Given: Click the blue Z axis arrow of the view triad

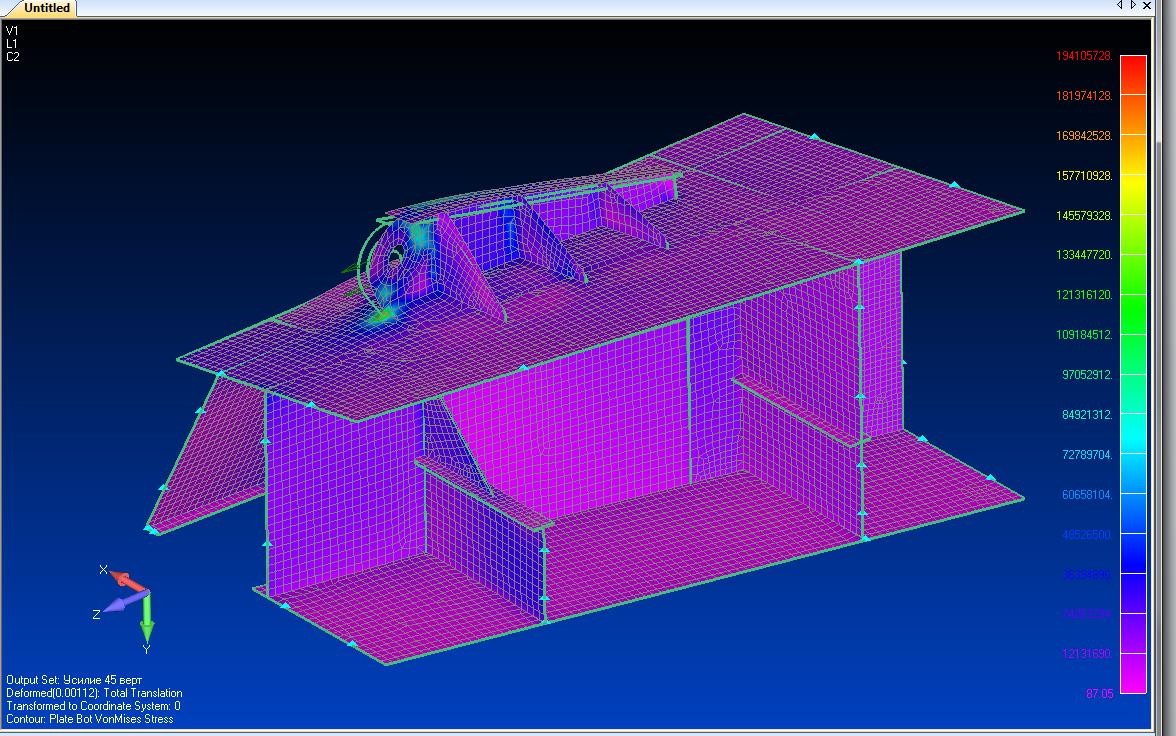Looking at the screenshot, I should pyautogui.click(x=124, y=602).
